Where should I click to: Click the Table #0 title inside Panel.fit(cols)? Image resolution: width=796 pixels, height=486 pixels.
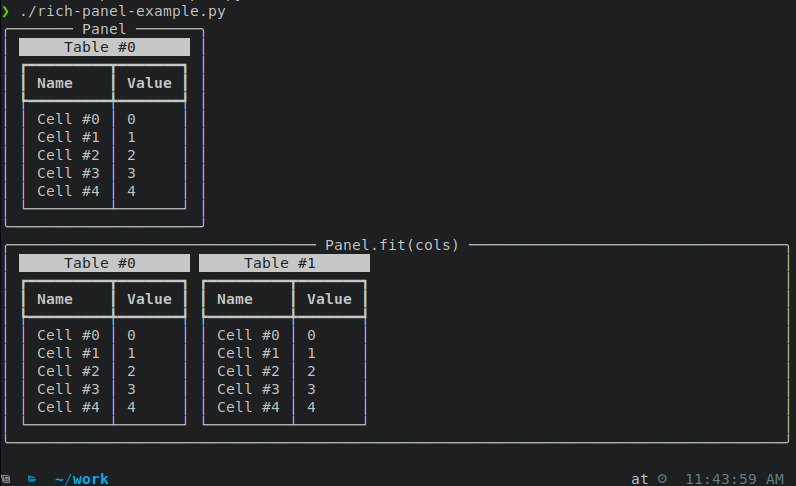point(104,263)
